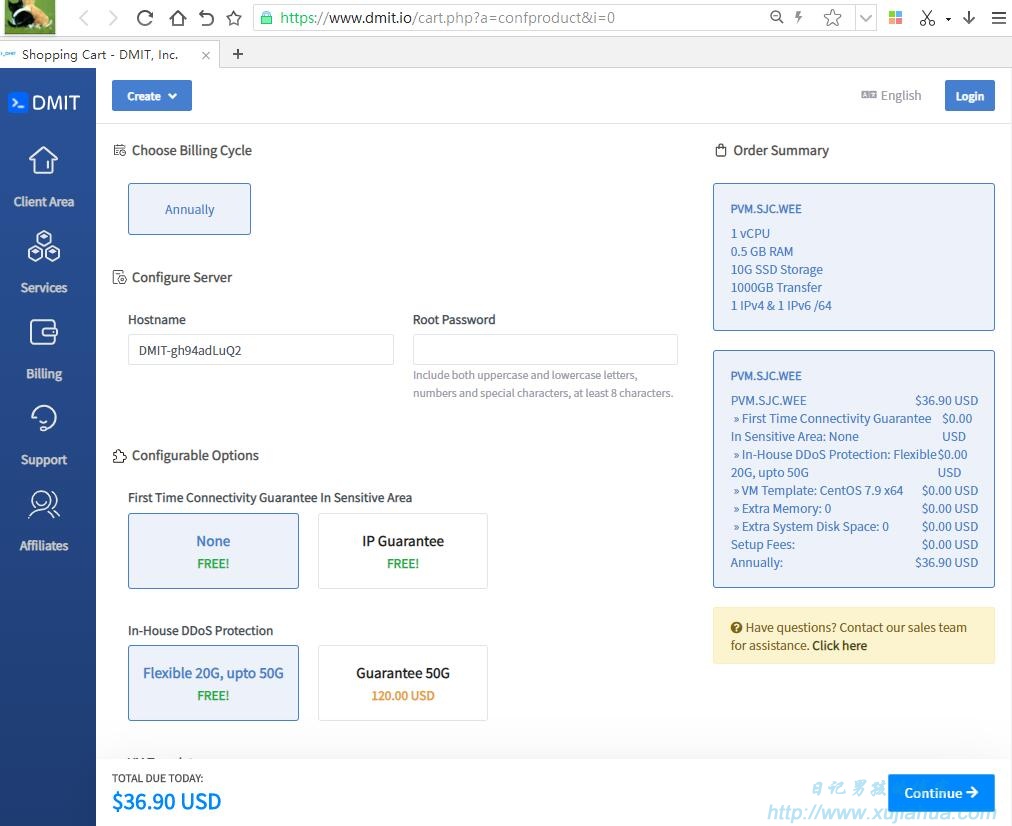Open Client Area house icon
This screenshot has width=1012, height=826.
(x=43, y=160)
